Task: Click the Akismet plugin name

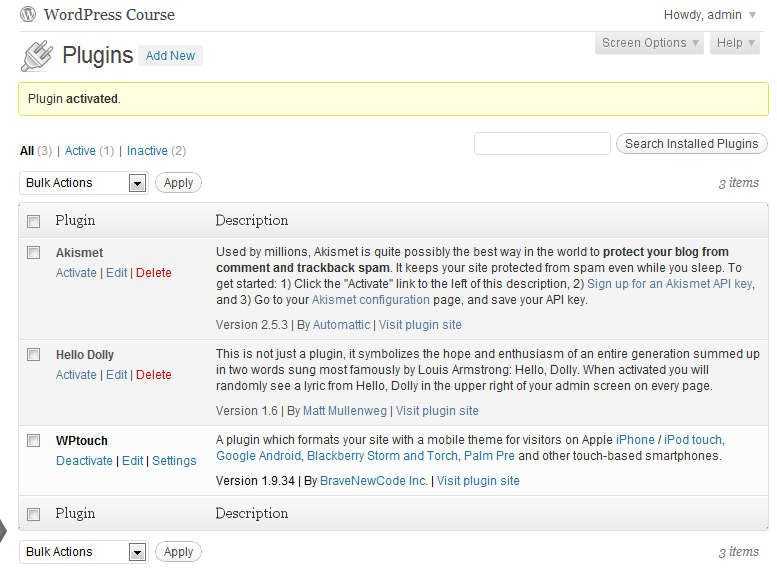Action: (x=79, y=253)
